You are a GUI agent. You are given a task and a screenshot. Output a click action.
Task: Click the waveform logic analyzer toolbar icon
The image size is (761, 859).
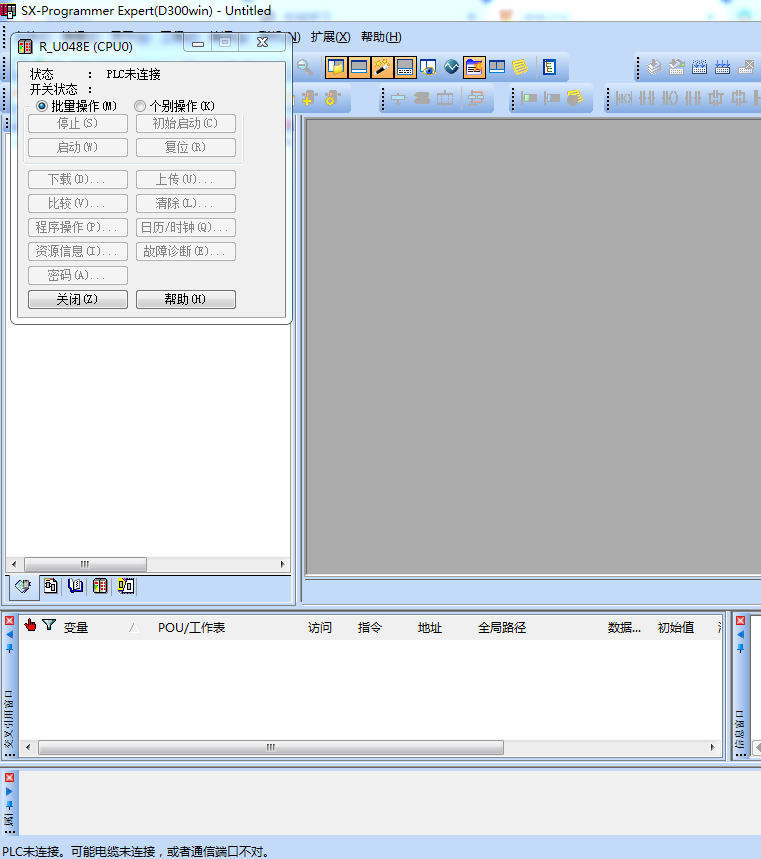tap(451, 67)
